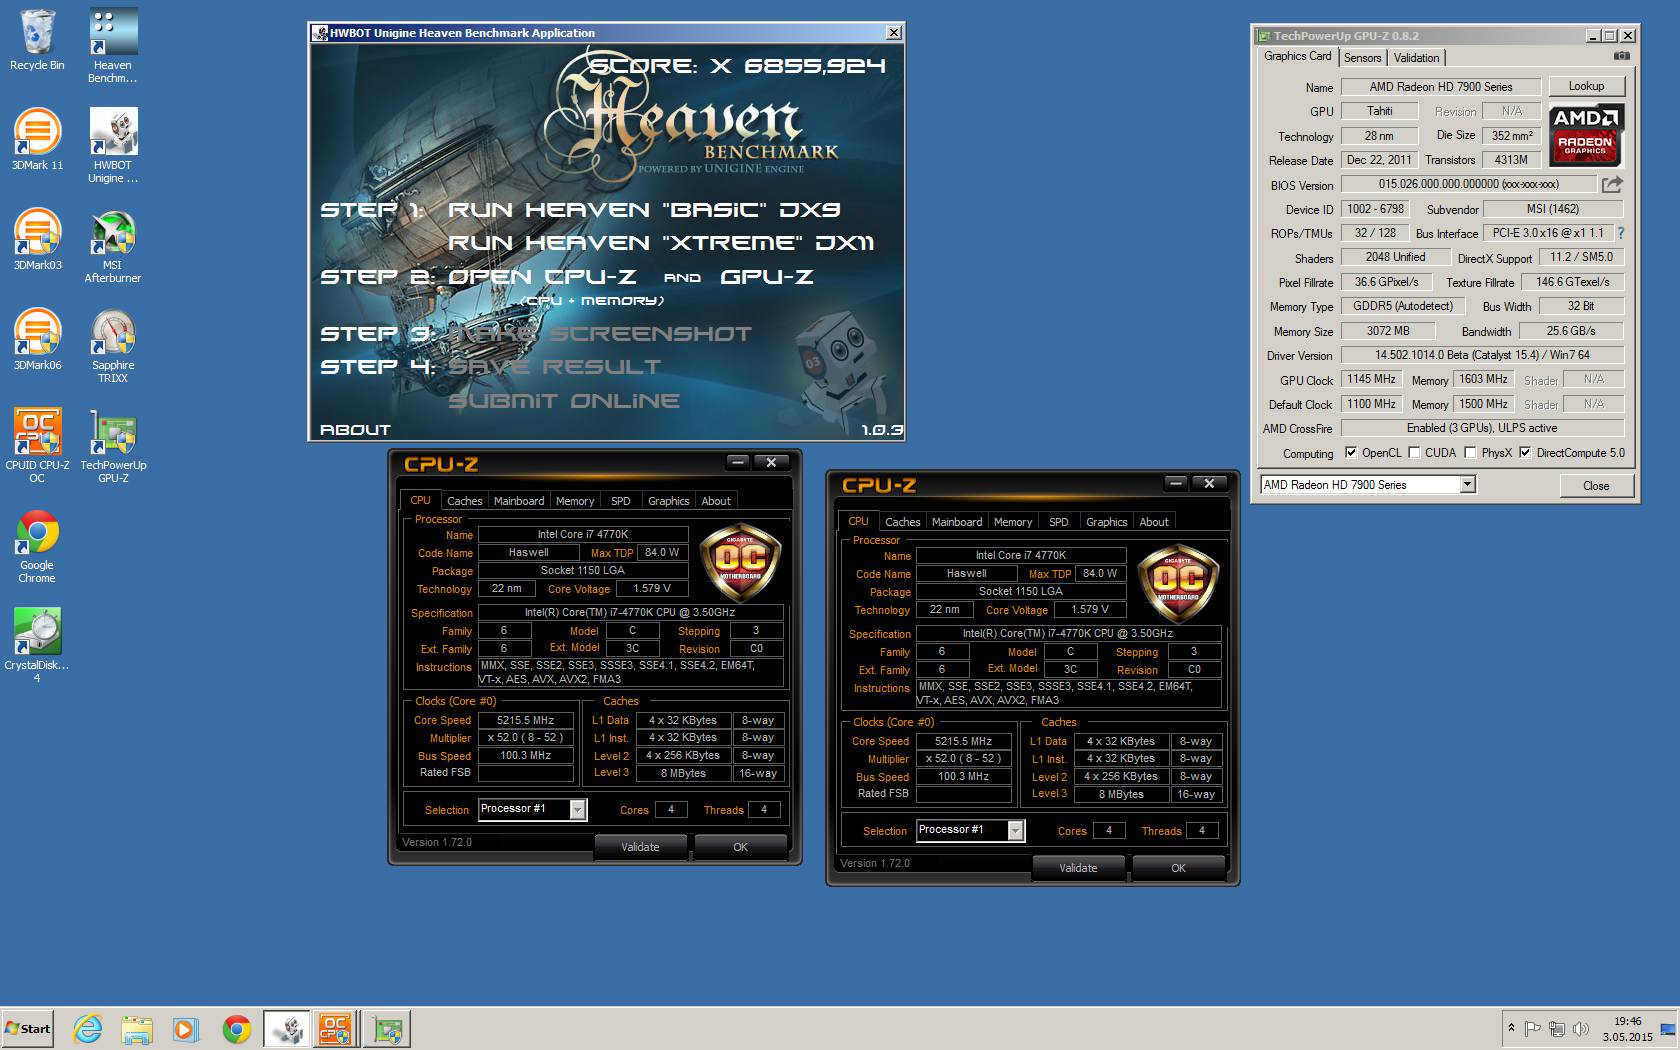Toggle the CUDA checkbox
This screenshot has height=1050, width=1680.
[x=1414, y=453]
